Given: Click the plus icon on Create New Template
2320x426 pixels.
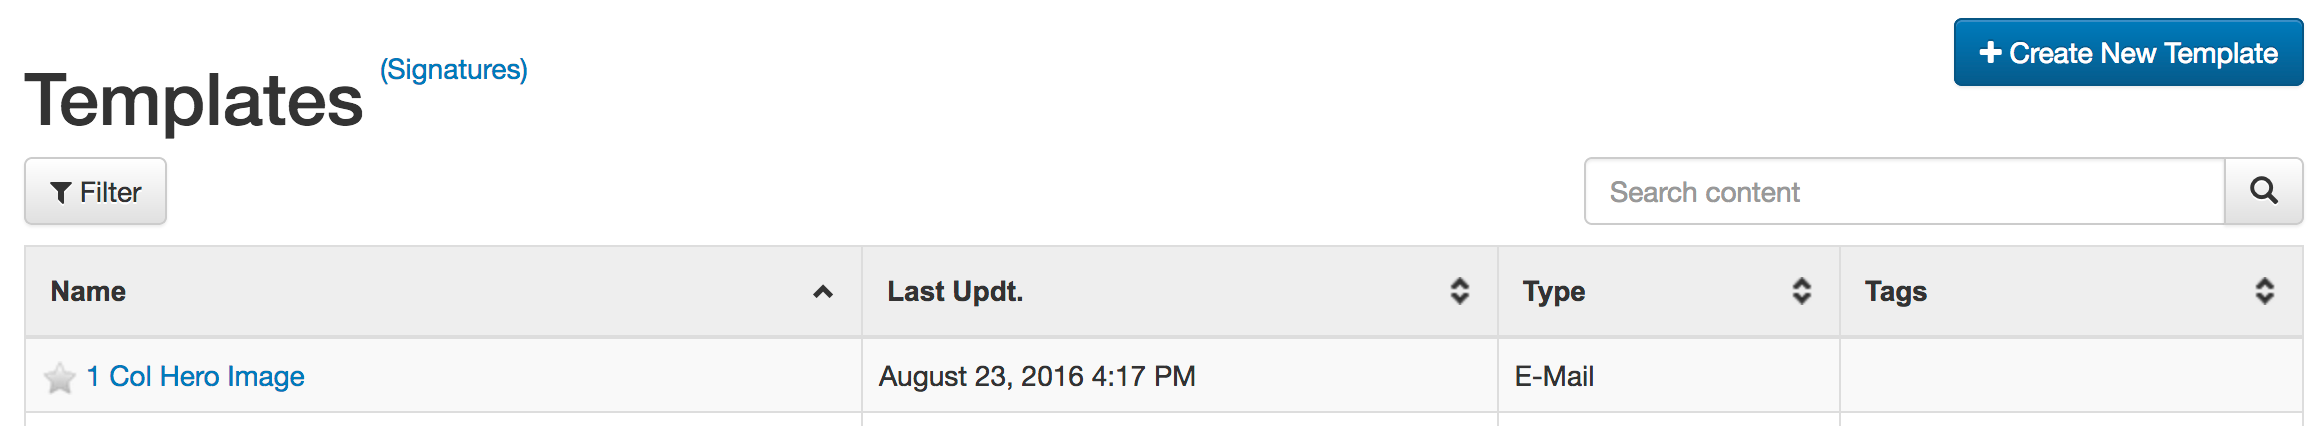Looking at the screenshot, I should pyautogui.click(x=1990, y=52).
